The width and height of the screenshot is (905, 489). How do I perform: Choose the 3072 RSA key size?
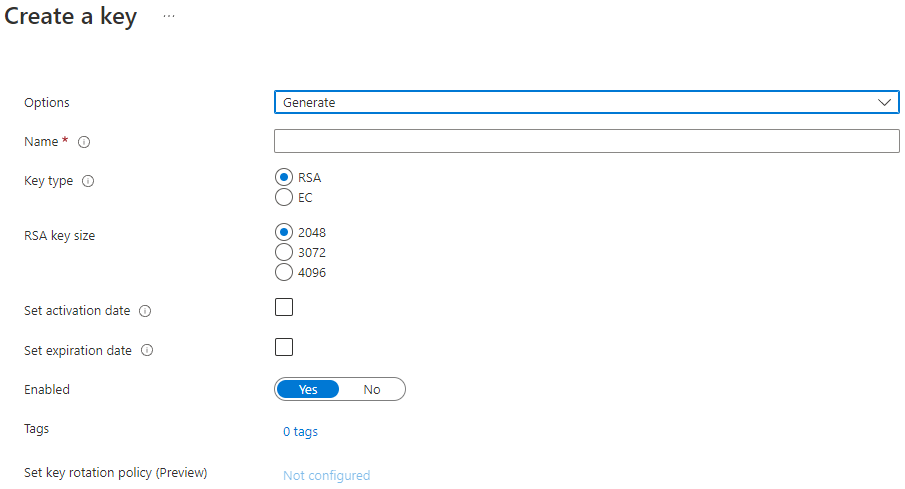283,252
